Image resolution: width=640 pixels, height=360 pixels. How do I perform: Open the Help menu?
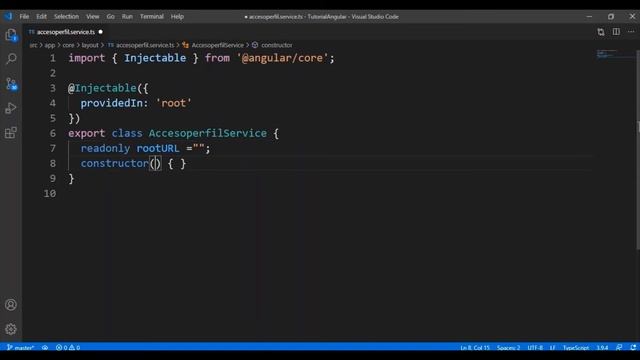[x=177, y=17]
